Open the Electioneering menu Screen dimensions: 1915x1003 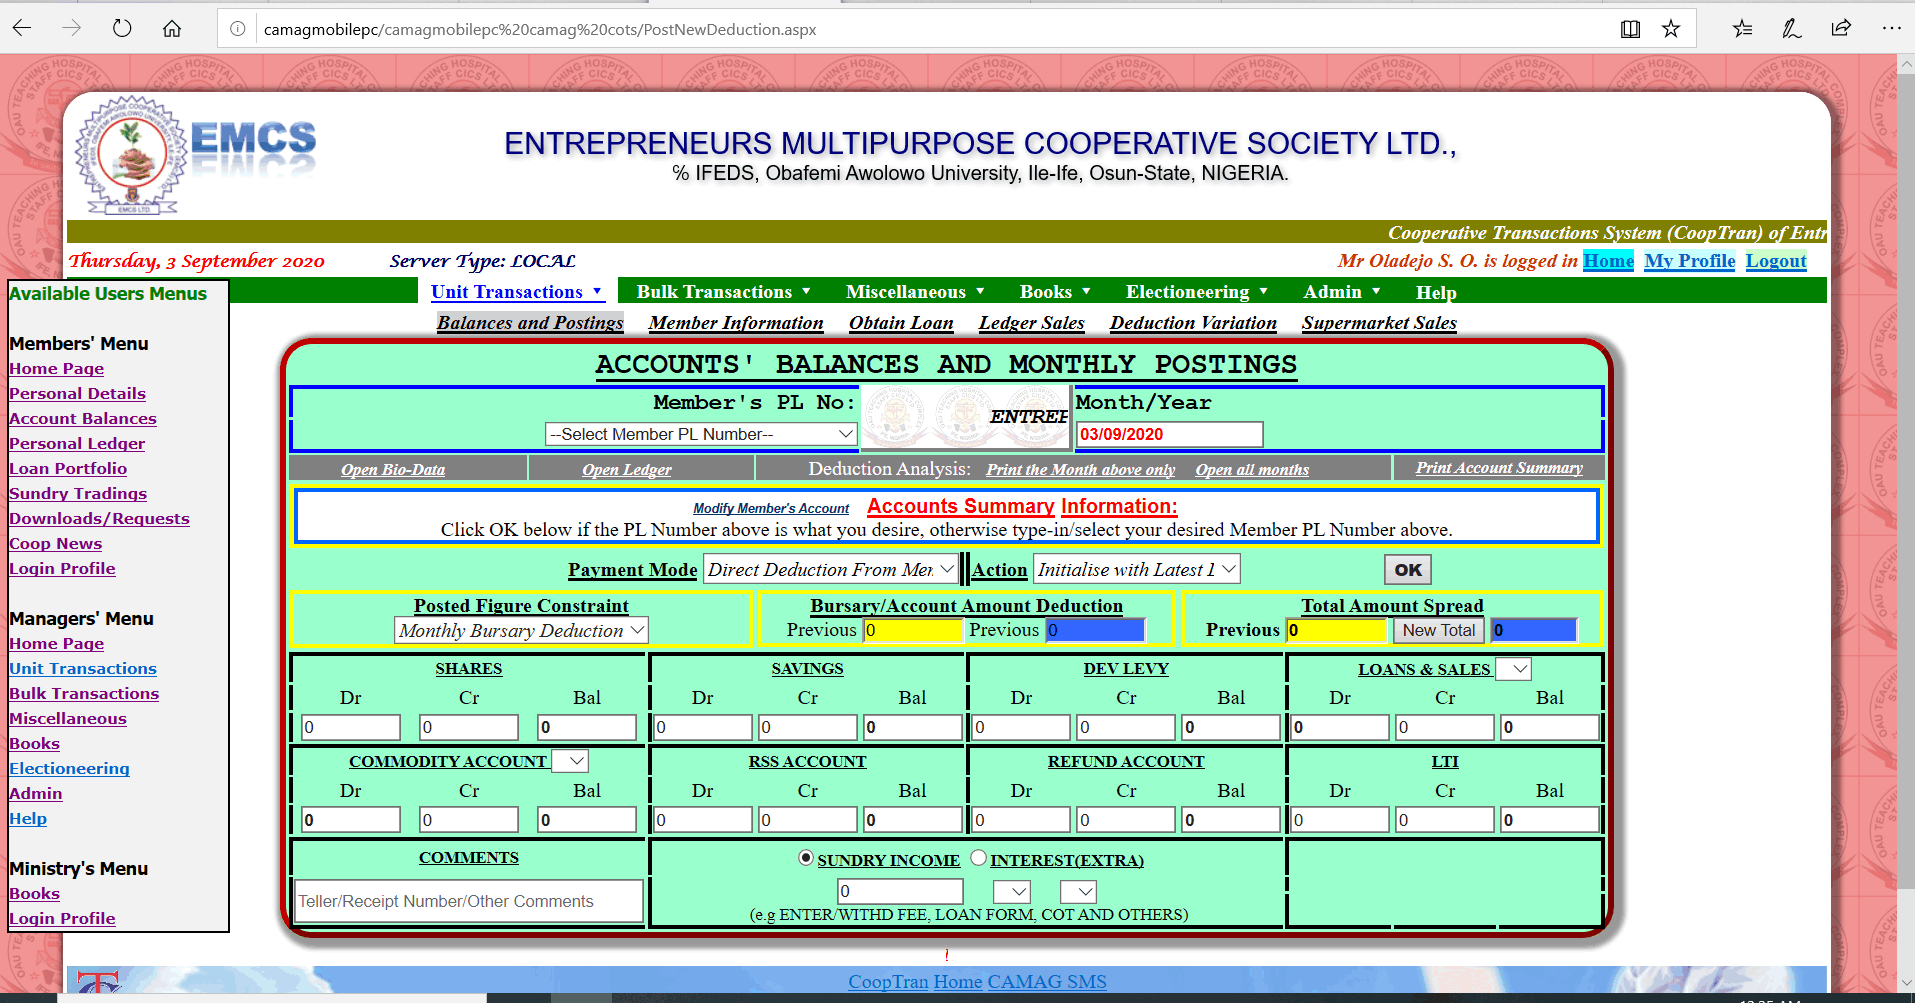(1196, 292)
